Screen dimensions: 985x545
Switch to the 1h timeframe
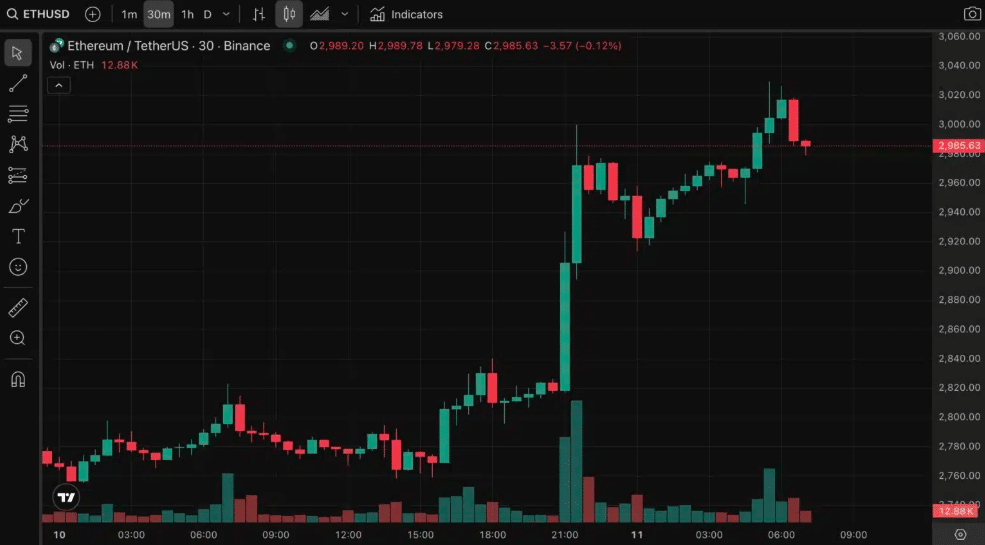[x=187, y=14]
